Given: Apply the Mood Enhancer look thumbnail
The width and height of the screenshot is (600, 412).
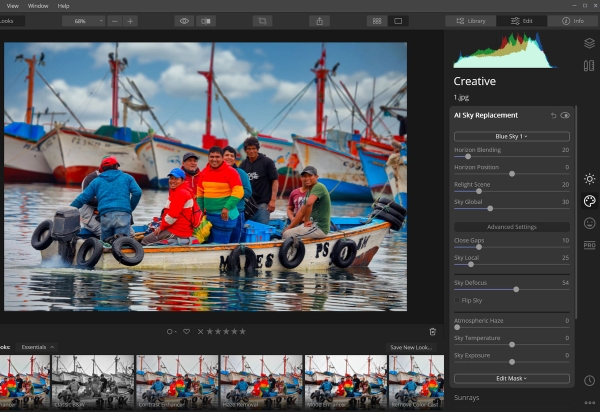Looking at the screenshot, I should click(346, 382).
